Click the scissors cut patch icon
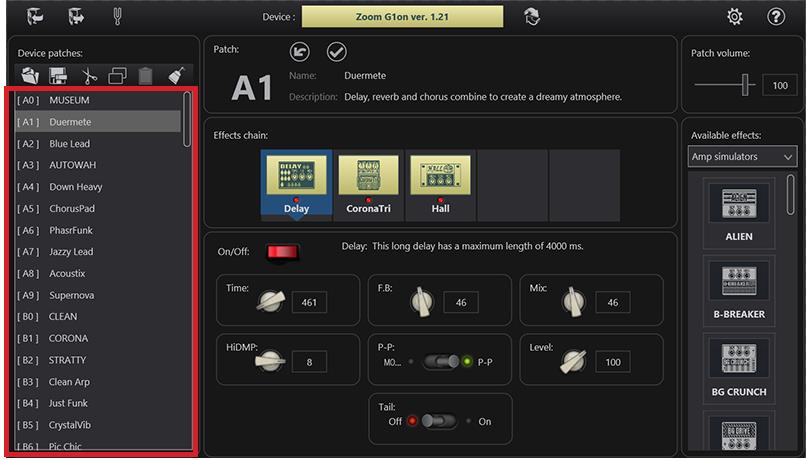The height and width of the screenshot is (460, 806). [x=89, y=75]
